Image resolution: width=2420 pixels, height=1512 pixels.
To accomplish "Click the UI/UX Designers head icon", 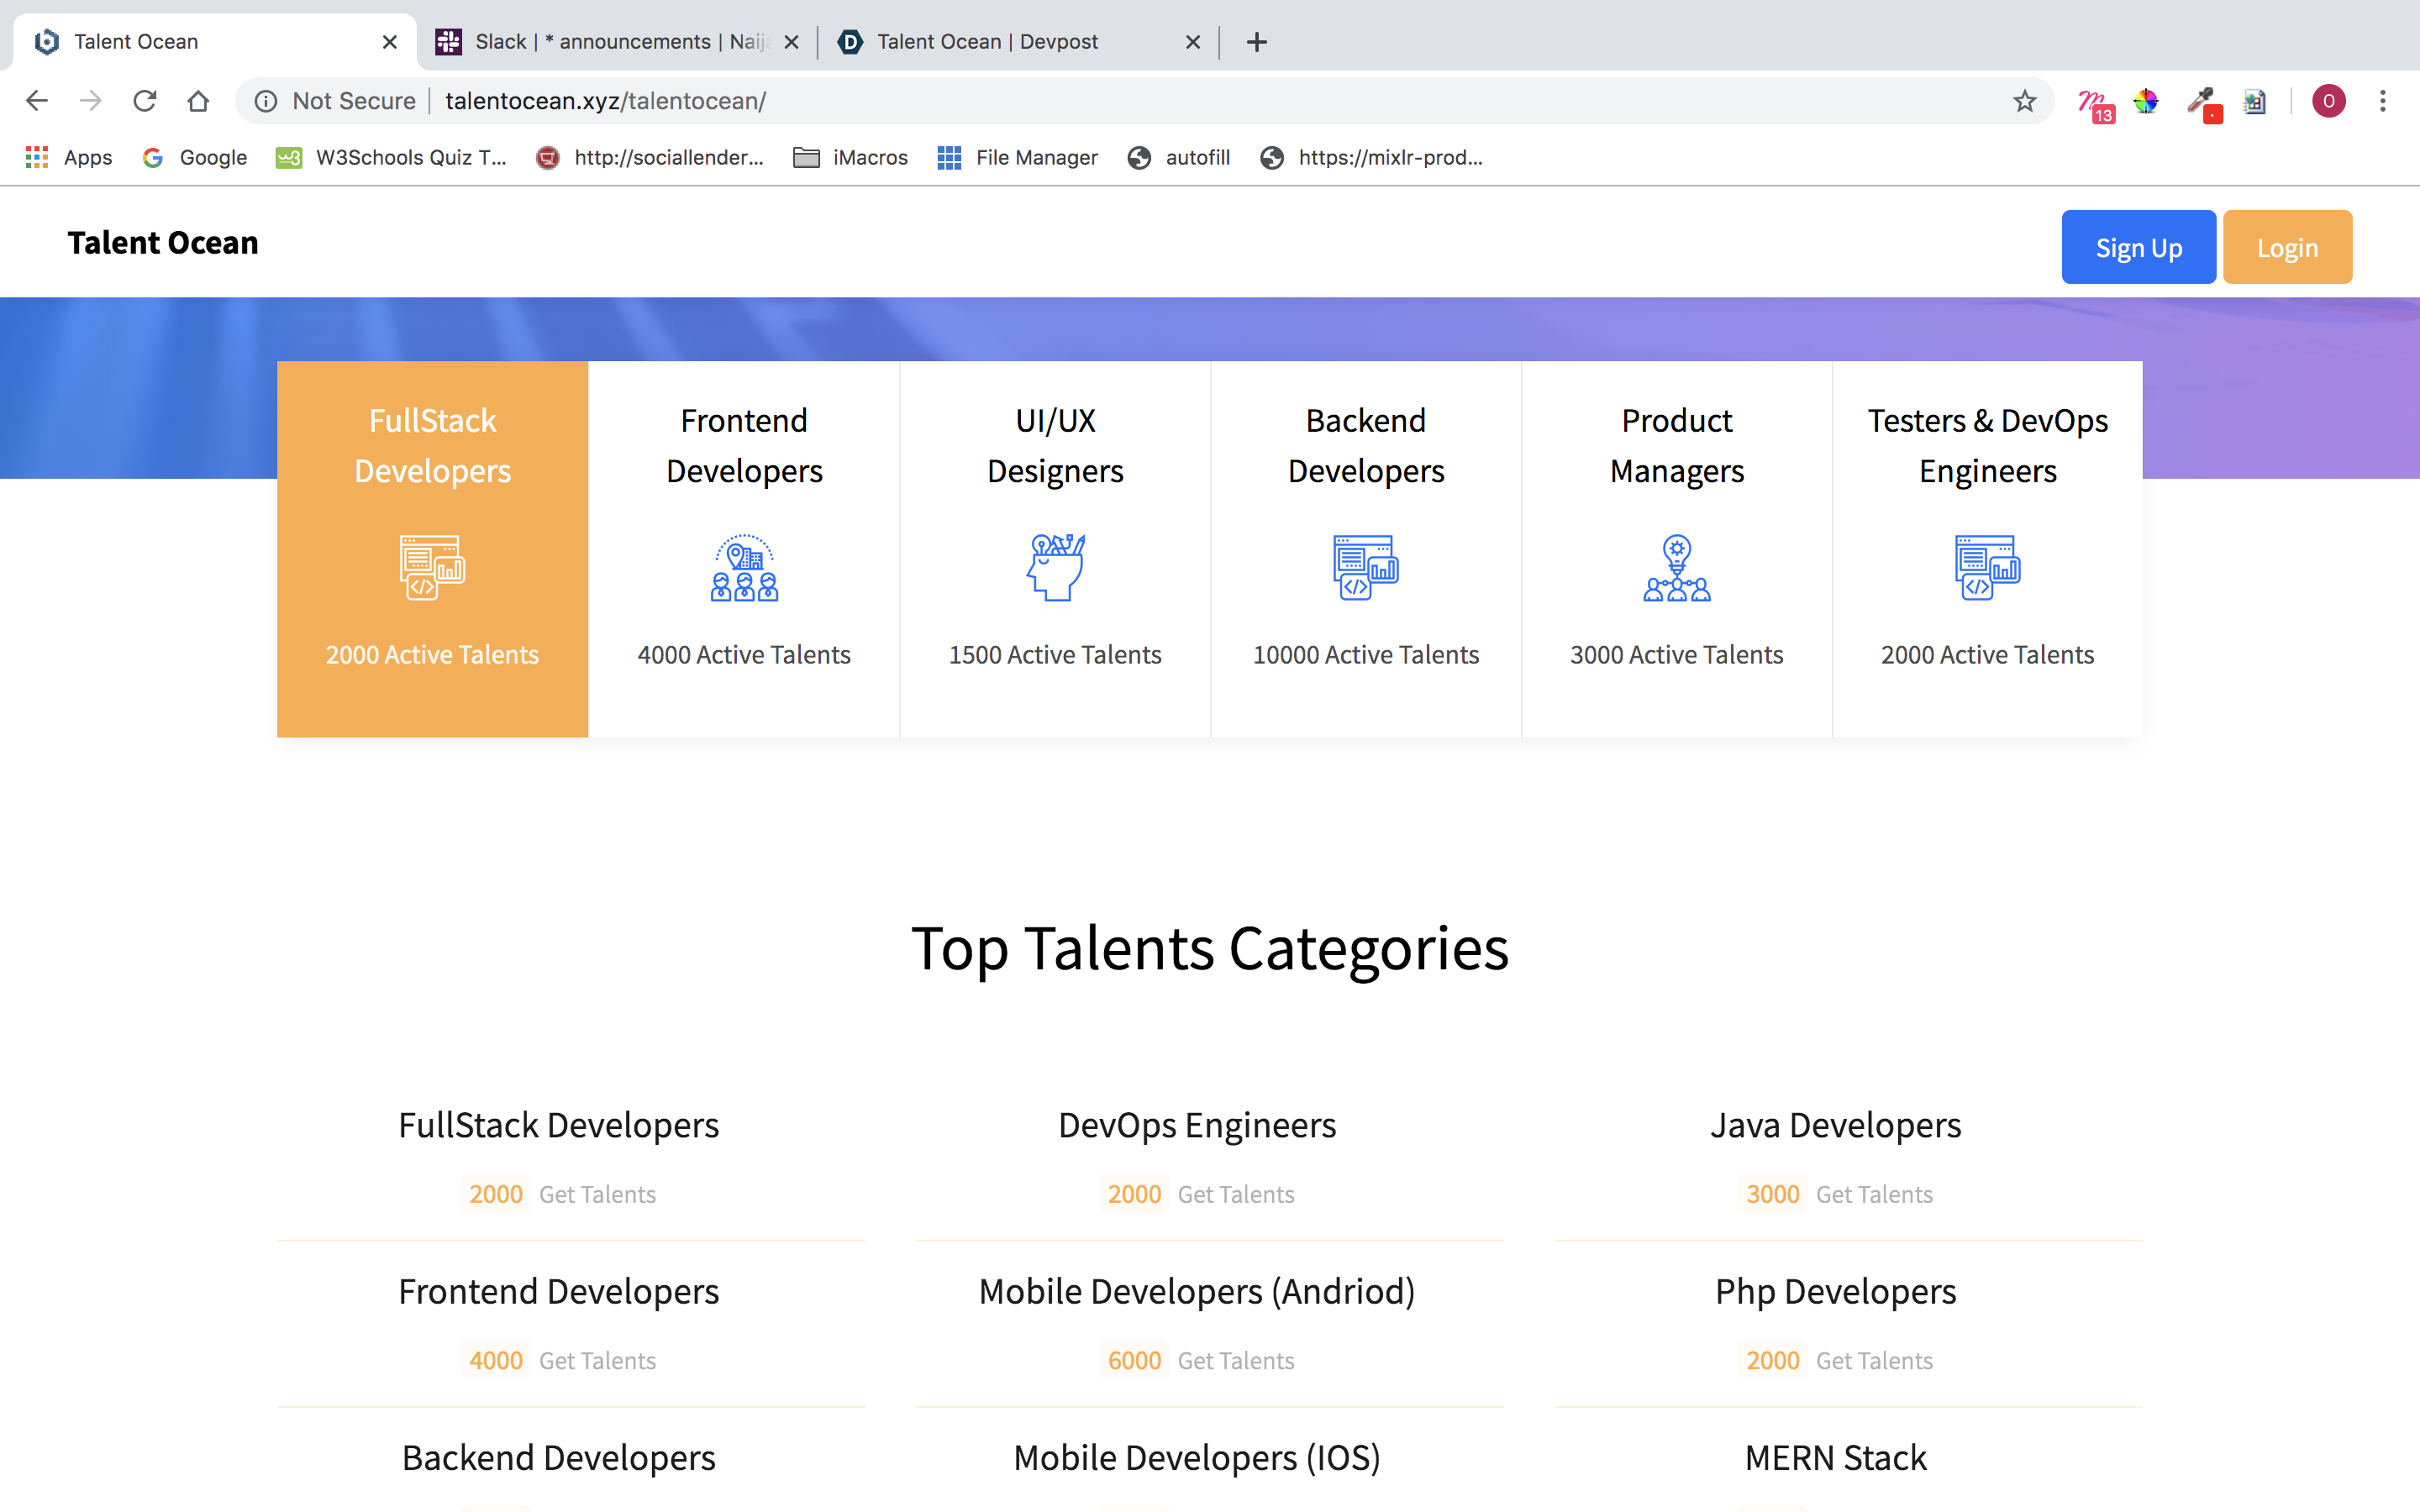I will pyautogui.click(x=1055, y=568).
